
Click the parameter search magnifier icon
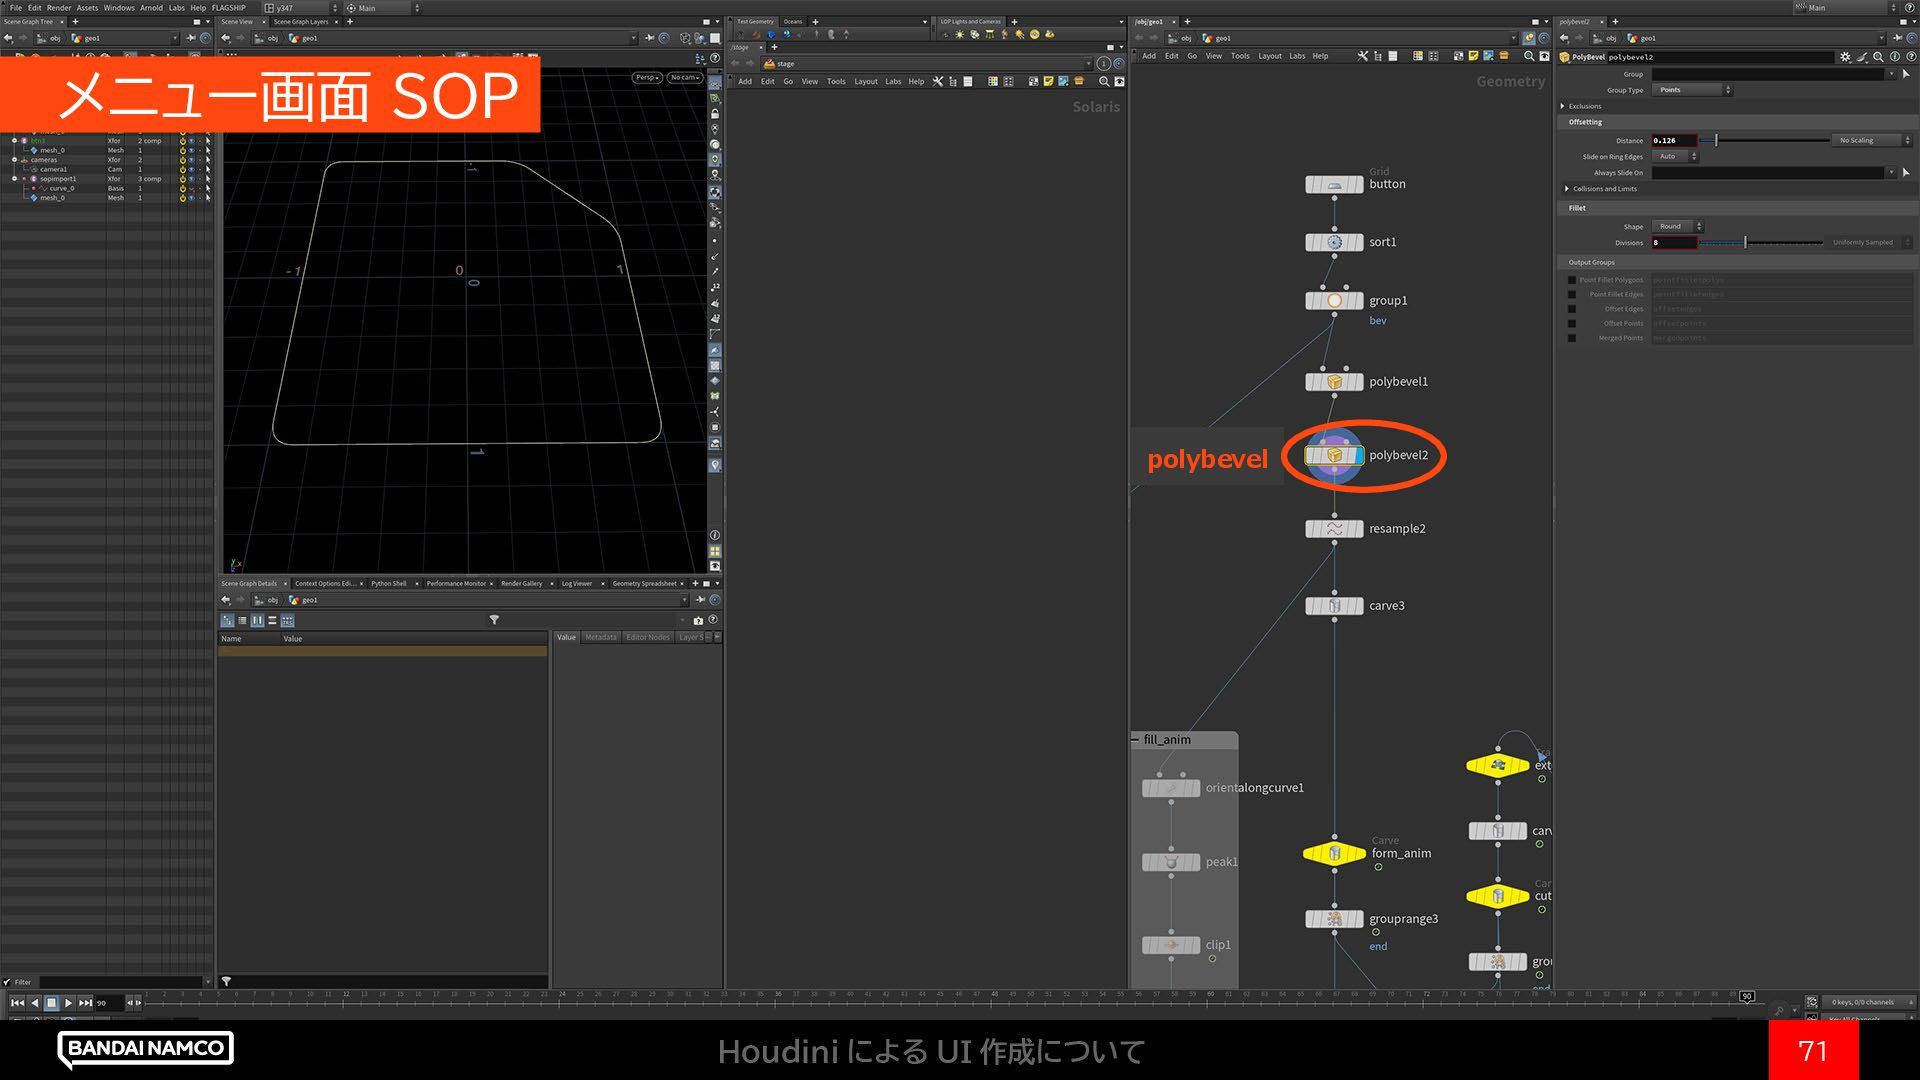[1879, 57]
